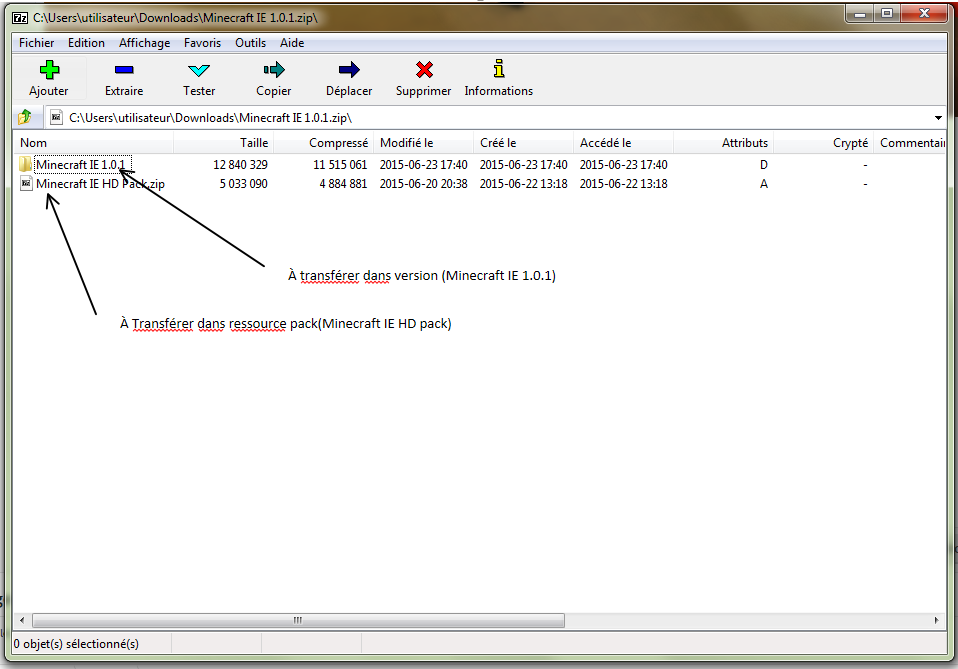Open the Outils menu
The image size is (958, 669).
click(x=250, y=43)
